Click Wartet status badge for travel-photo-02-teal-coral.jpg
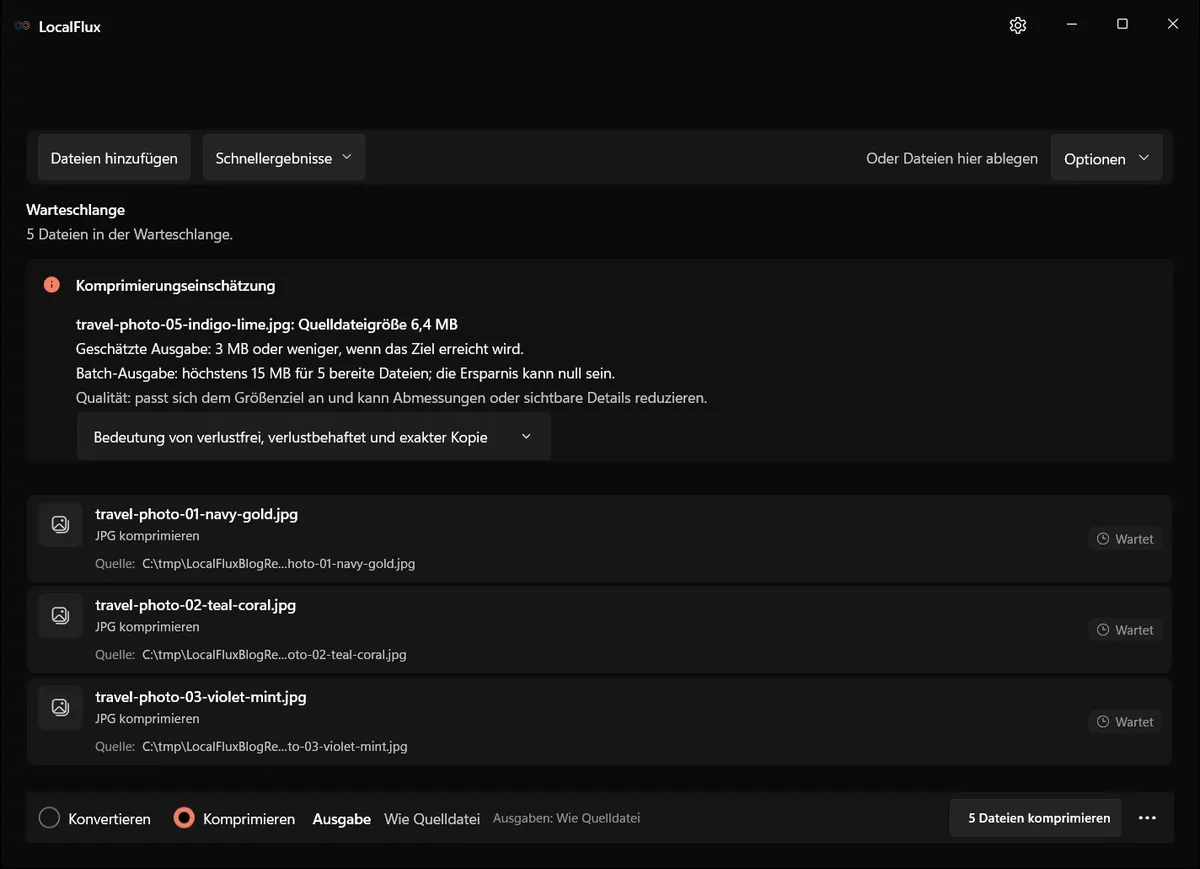The width and height of the screenshot is (1200, 869). click(x=1125, y=630)
